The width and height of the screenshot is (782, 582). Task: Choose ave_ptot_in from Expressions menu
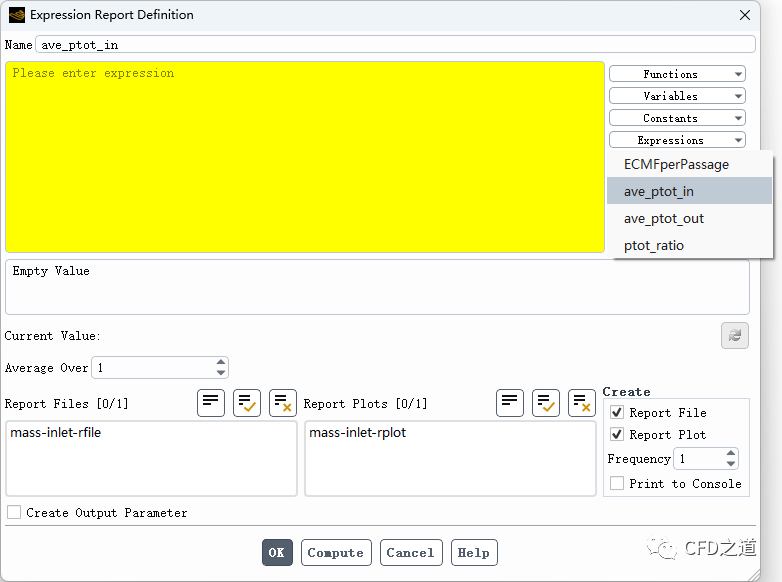pos(690,191)
